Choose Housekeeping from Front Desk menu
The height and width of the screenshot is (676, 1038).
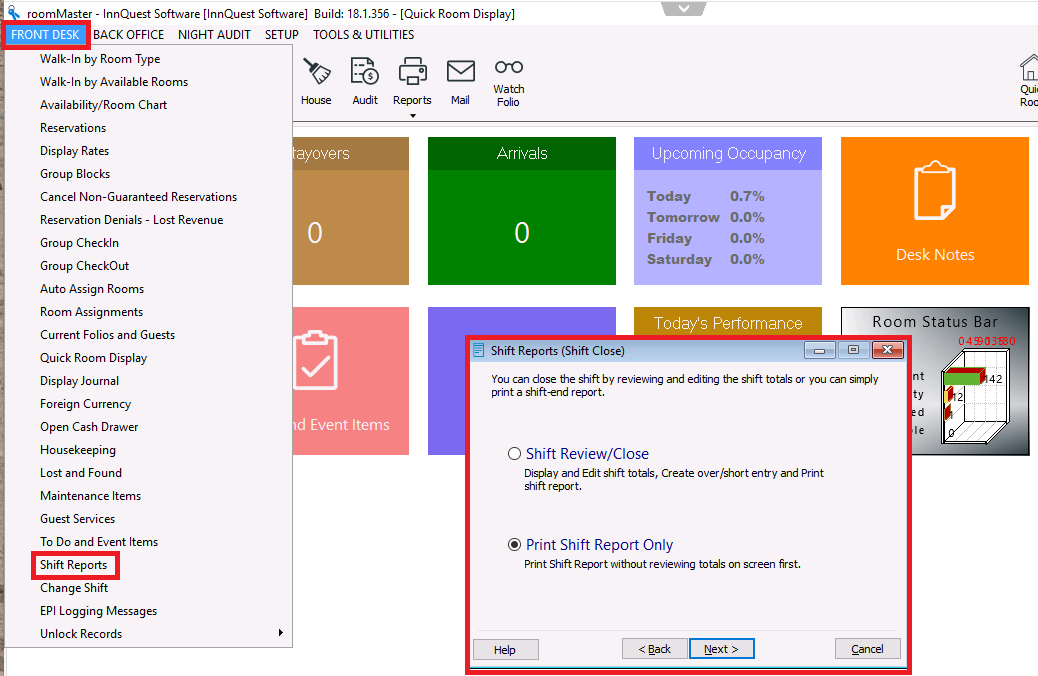(x=78, y=450)
